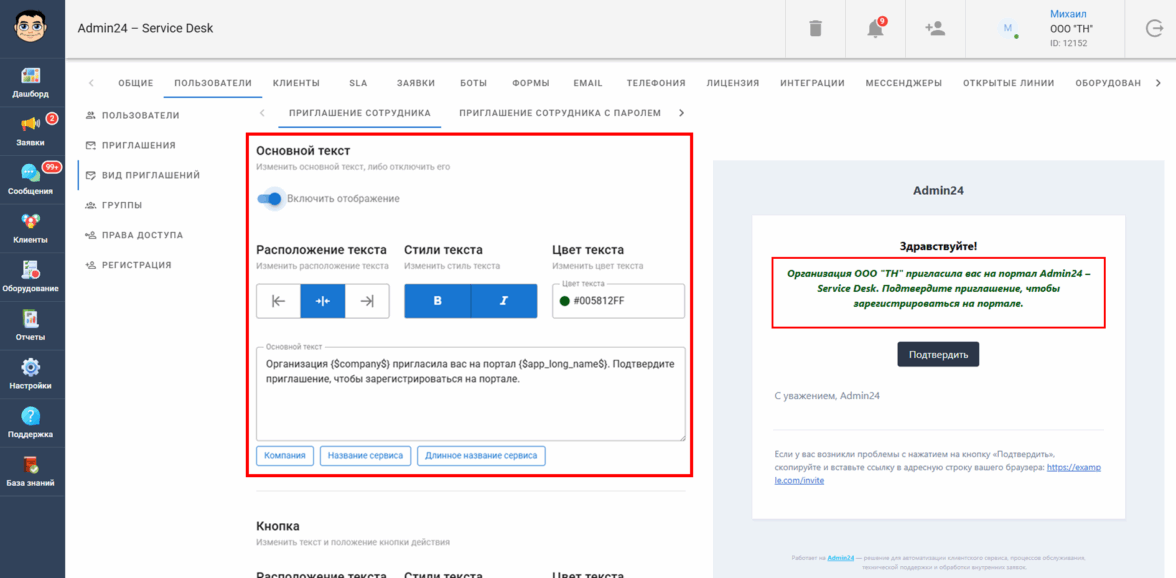Click the add user icon in header
Screen dimensions: 1176x578
tap(935, 29)
